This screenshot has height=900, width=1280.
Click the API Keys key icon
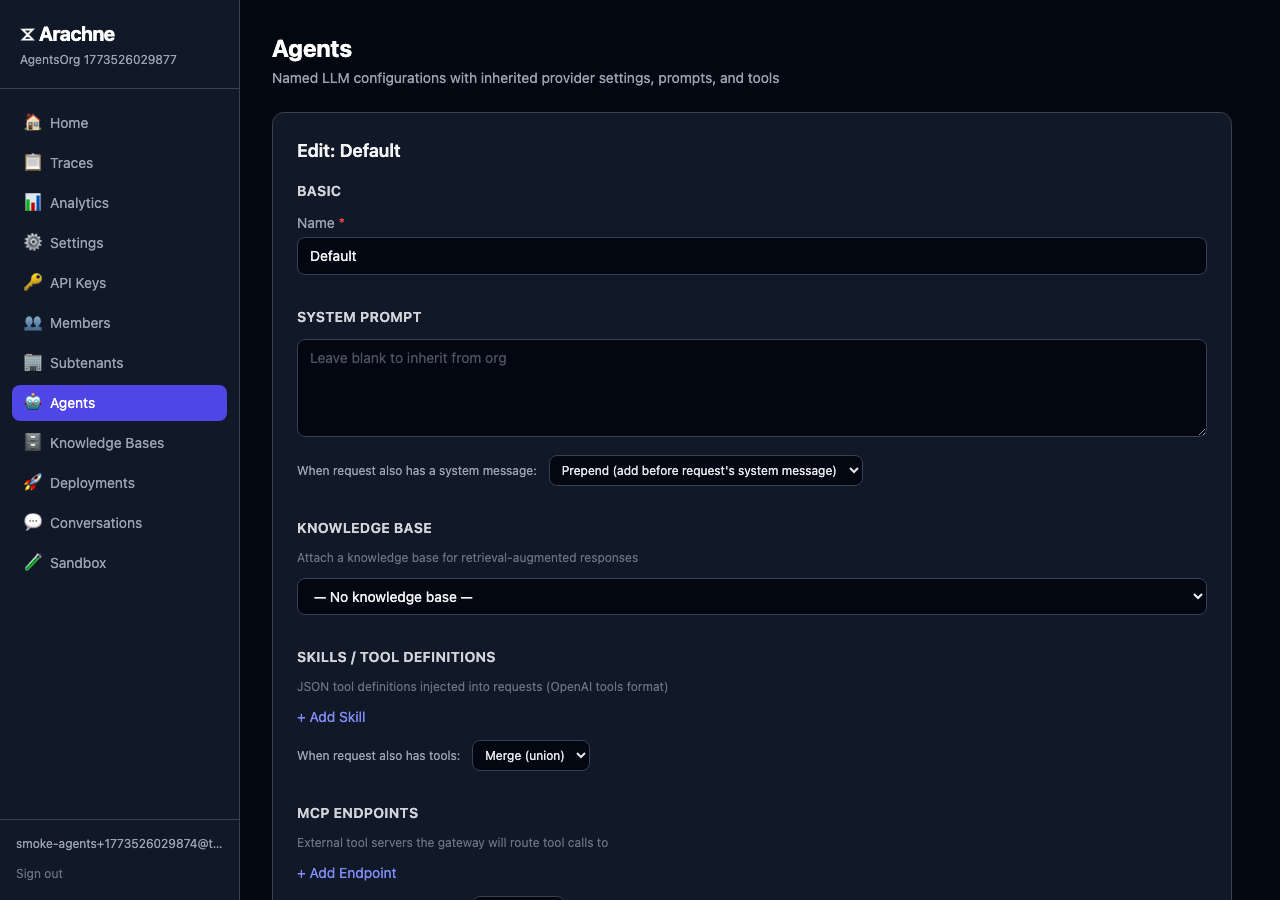pyautogui.click(x=33, y=282)
